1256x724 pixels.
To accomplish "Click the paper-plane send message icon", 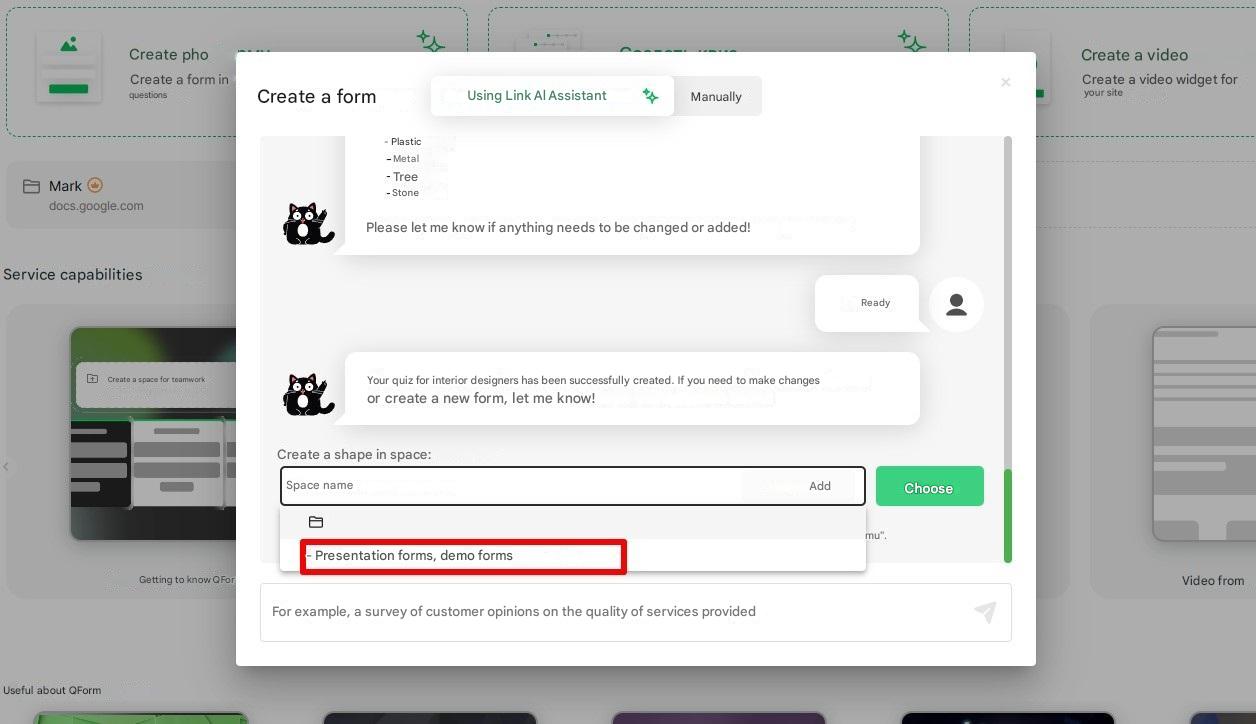I will (x=985, y=612).
